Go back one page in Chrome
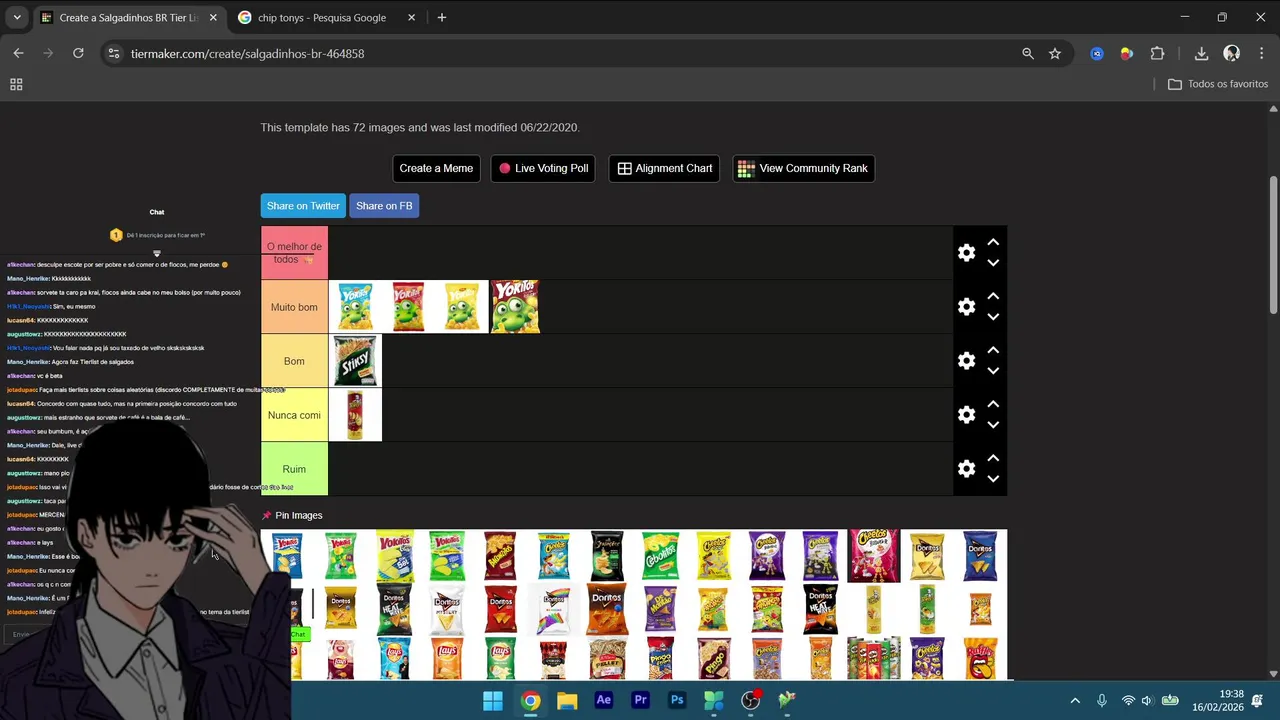The height and width of the screenshot is (720, 1280). 18,53
